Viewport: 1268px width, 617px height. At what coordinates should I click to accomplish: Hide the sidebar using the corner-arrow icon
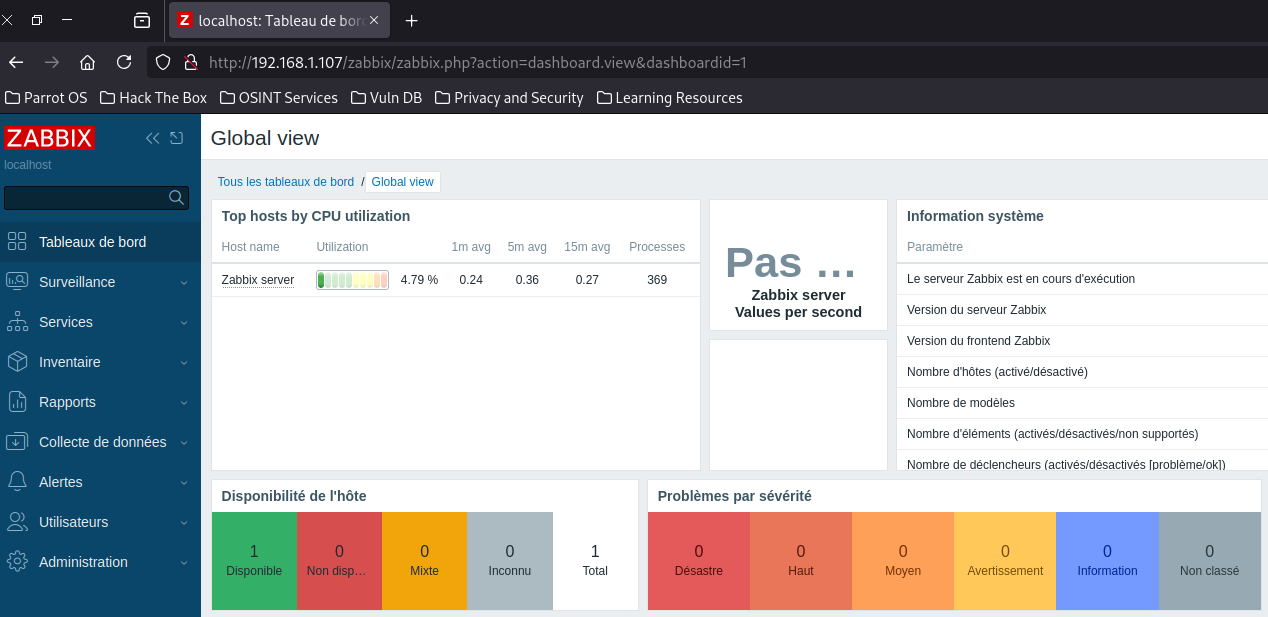pyautogui.click(x=177, y=138)
